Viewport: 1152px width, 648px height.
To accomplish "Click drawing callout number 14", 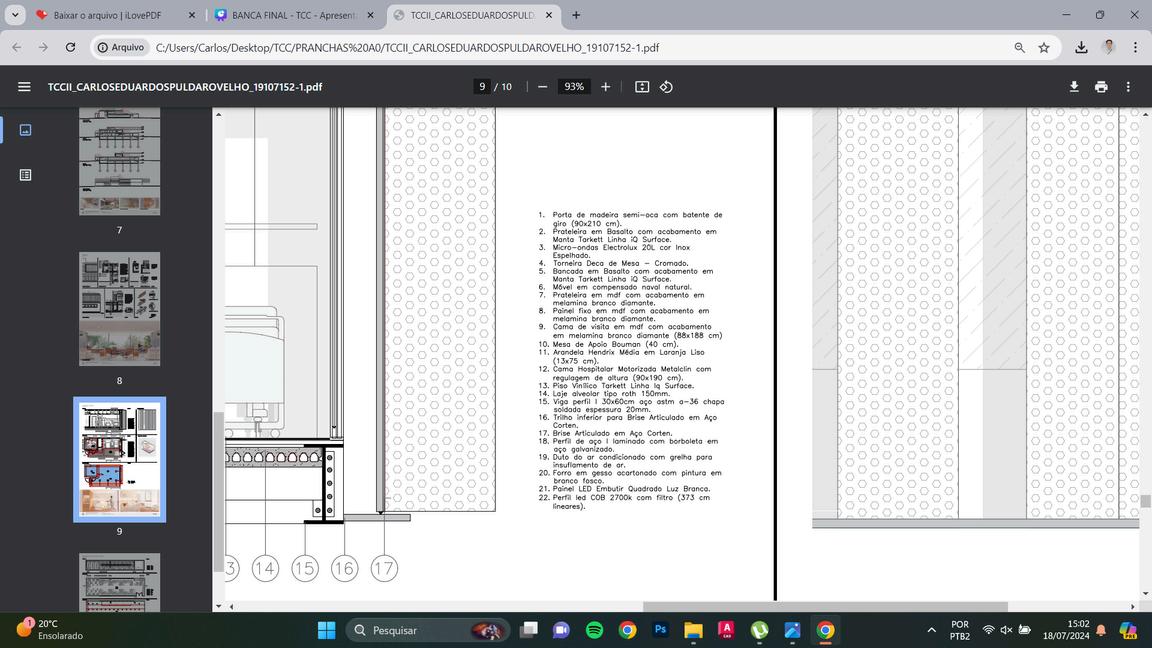I will coord(265,568).
